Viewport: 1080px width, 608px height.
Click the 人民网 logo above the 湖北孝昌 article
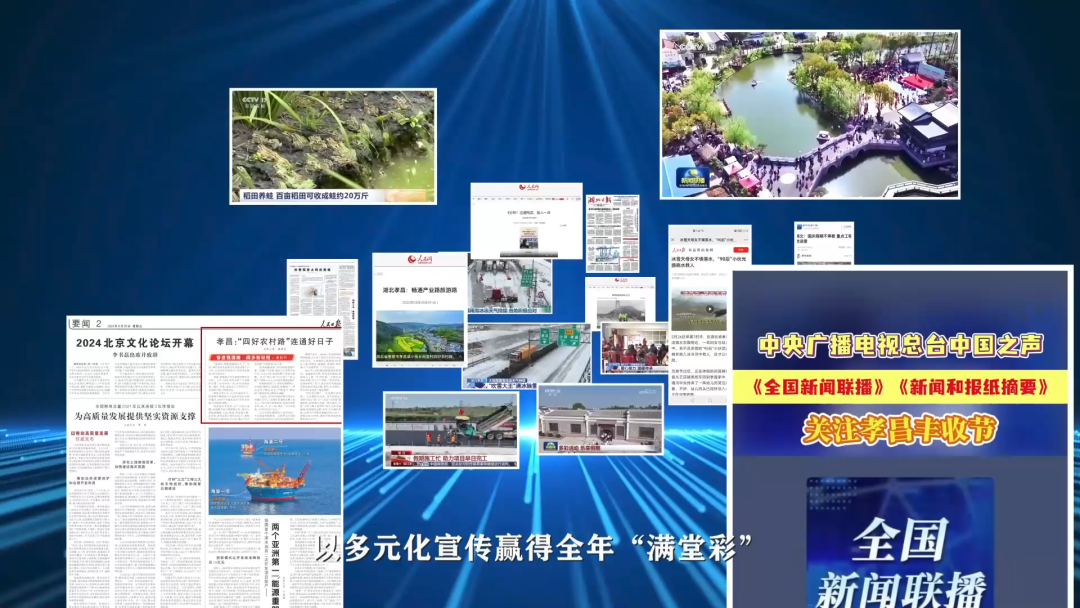pos(420,259)
